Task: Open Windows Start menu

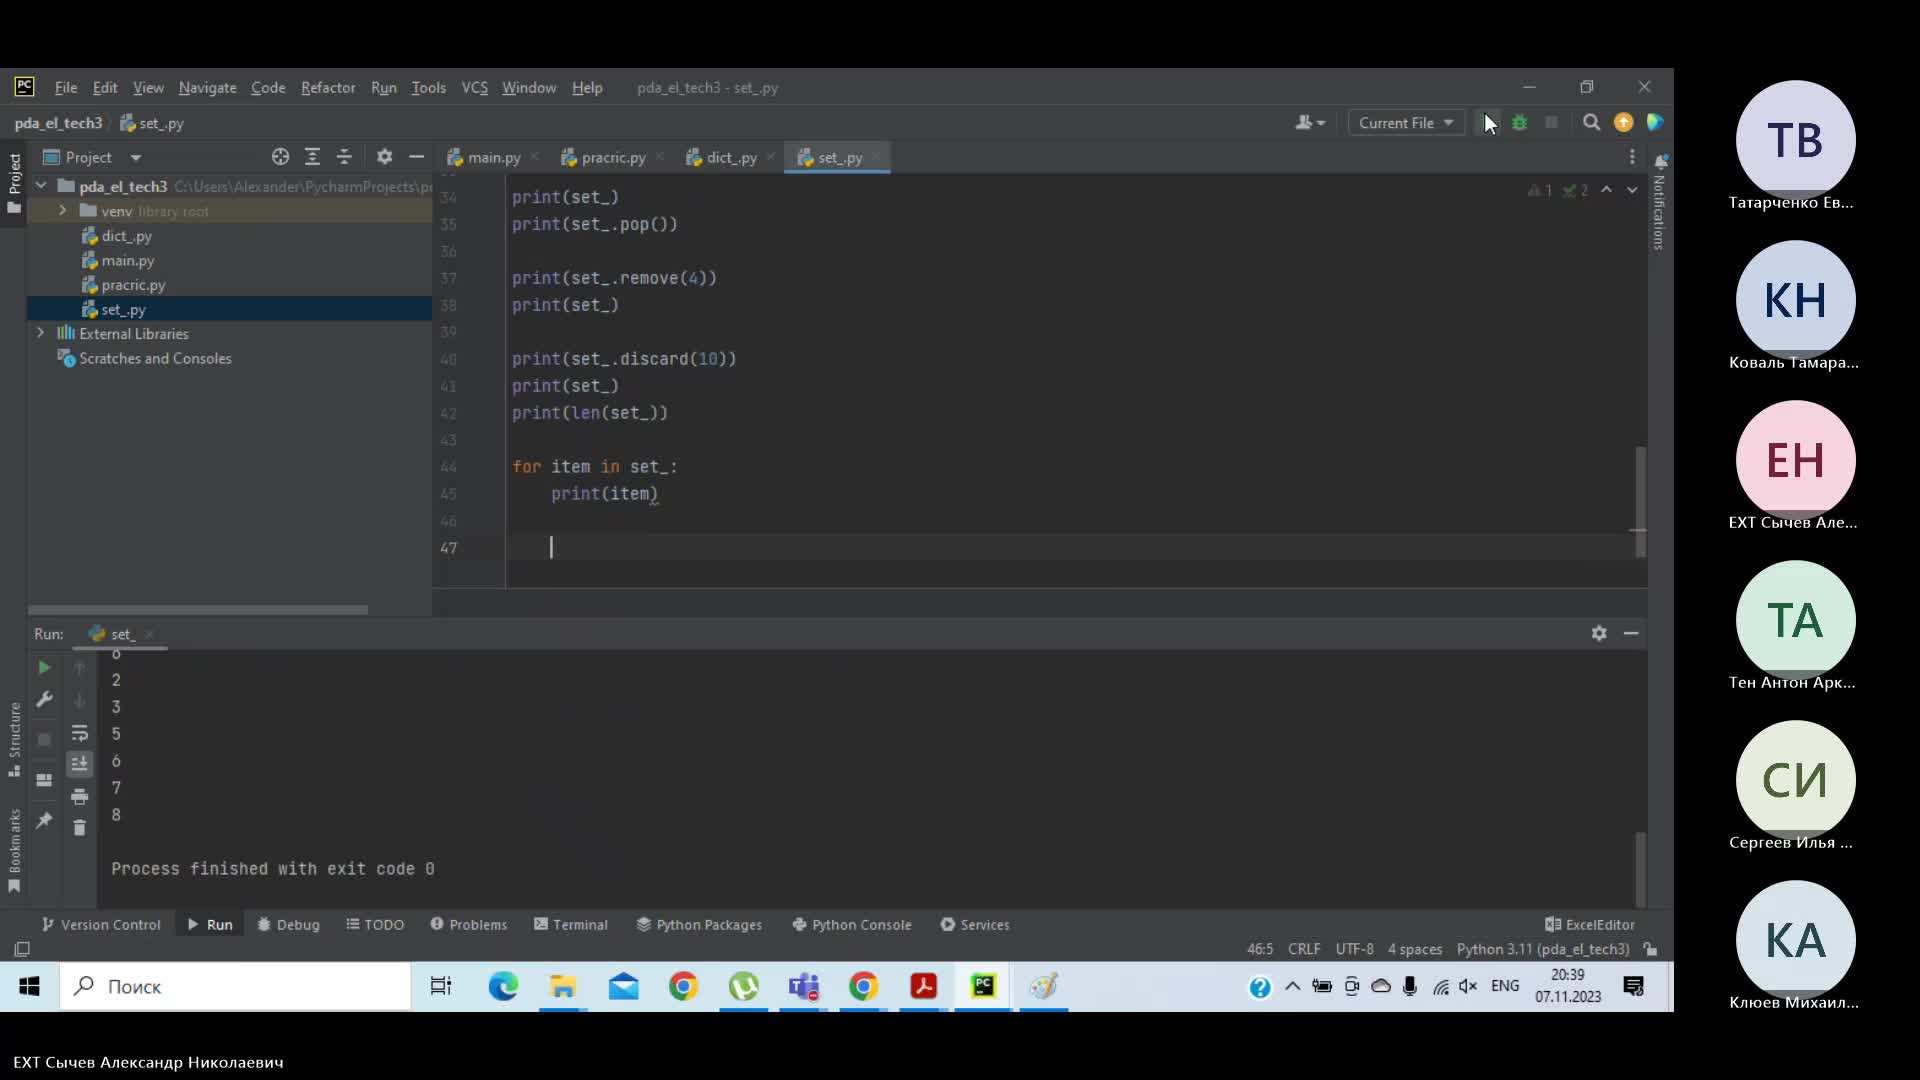Action: 29,987
